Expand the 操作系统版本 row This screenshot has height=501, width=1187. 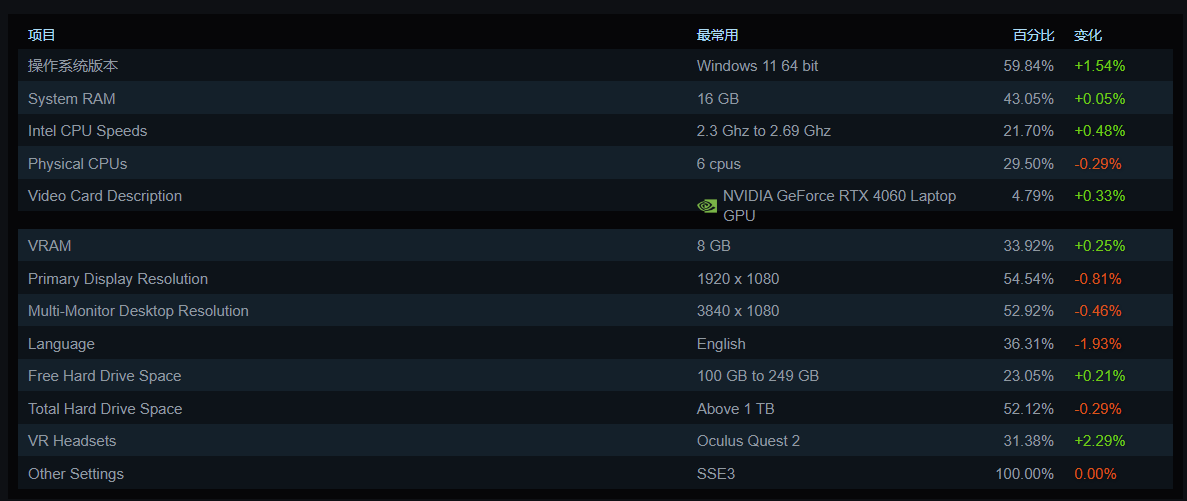point(73,66)
